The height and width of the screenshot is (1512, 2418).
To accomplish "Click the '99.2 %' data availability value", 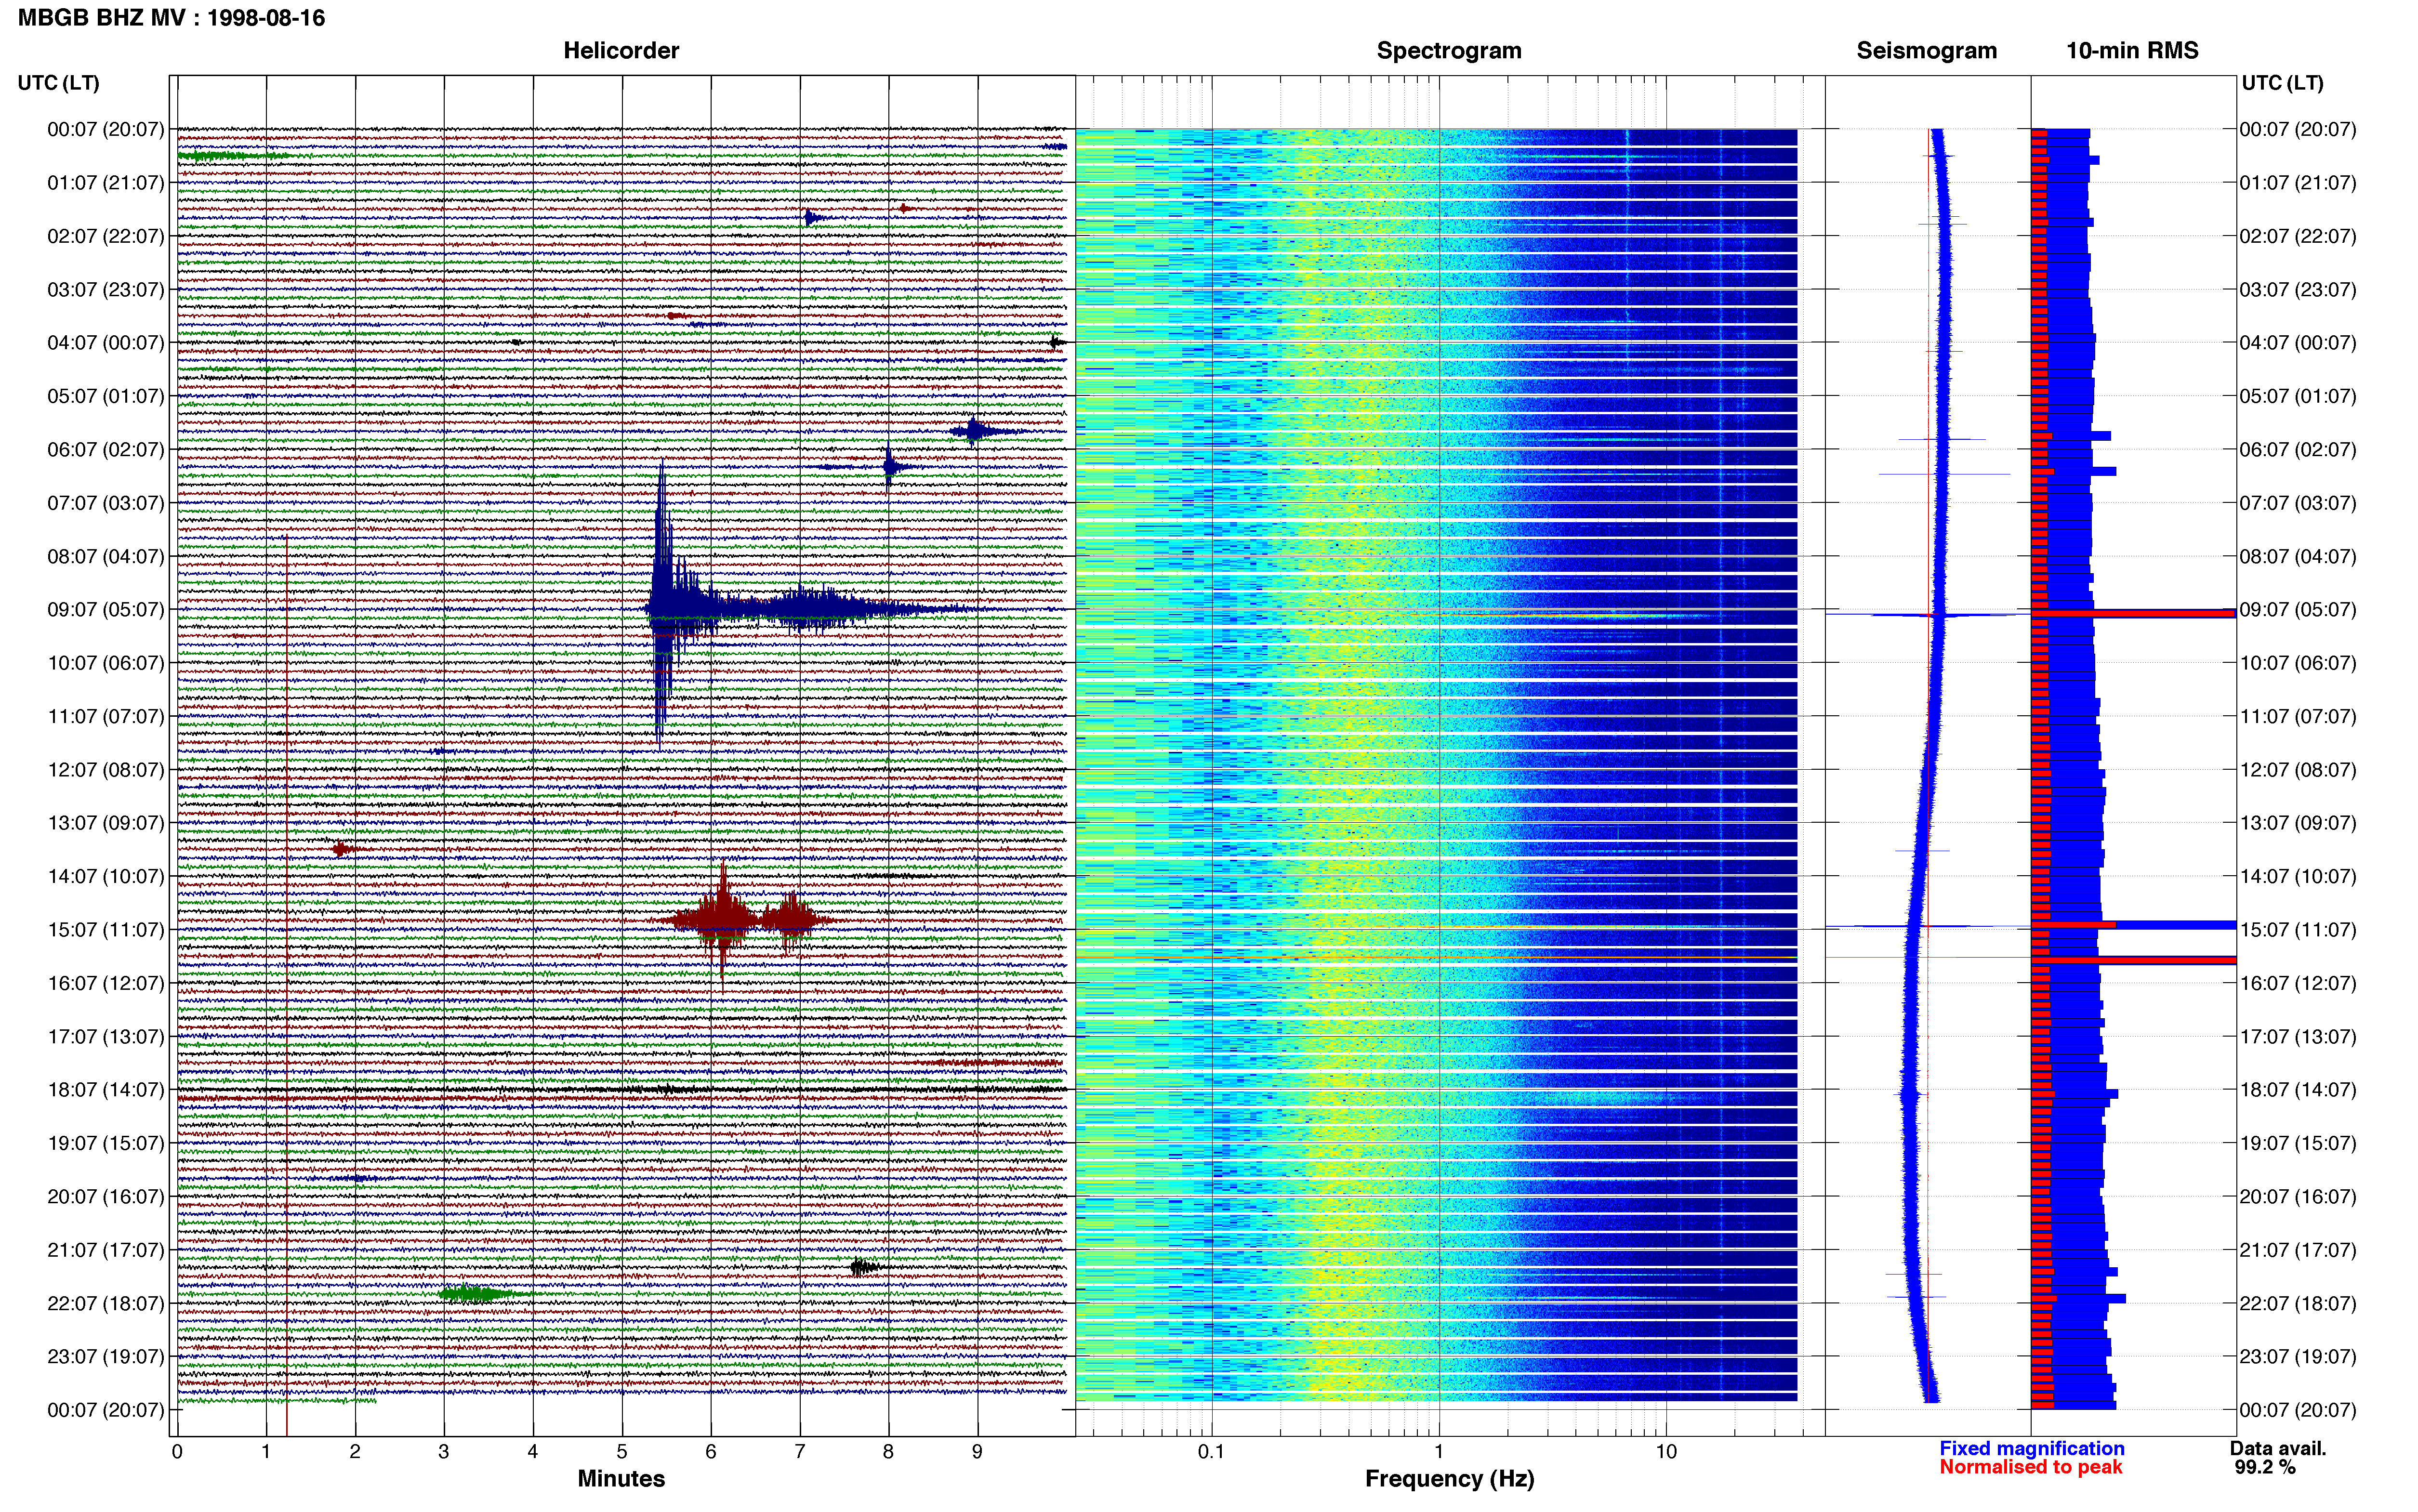I will (x=2265, y=1468).
